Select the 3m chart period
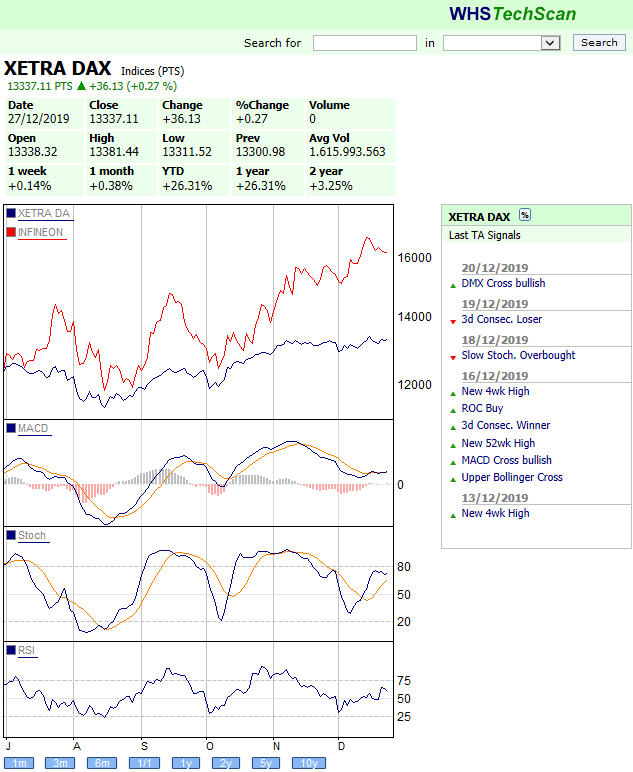 point(60,763)
